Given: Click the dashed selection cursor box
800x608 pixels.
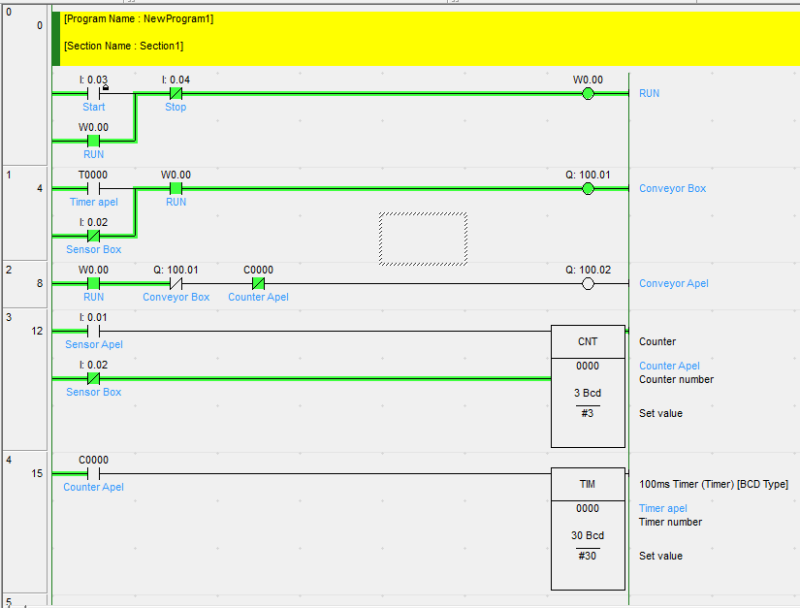Looking at the screenshot, I should pyautogui.click(x=423, y=239).
